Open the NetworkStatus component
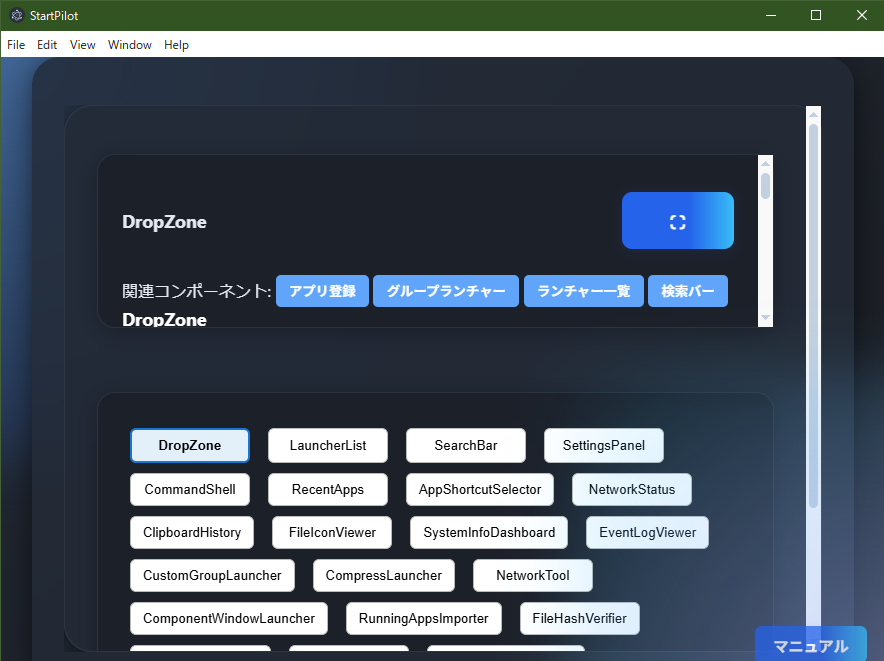 click(631, 489)
